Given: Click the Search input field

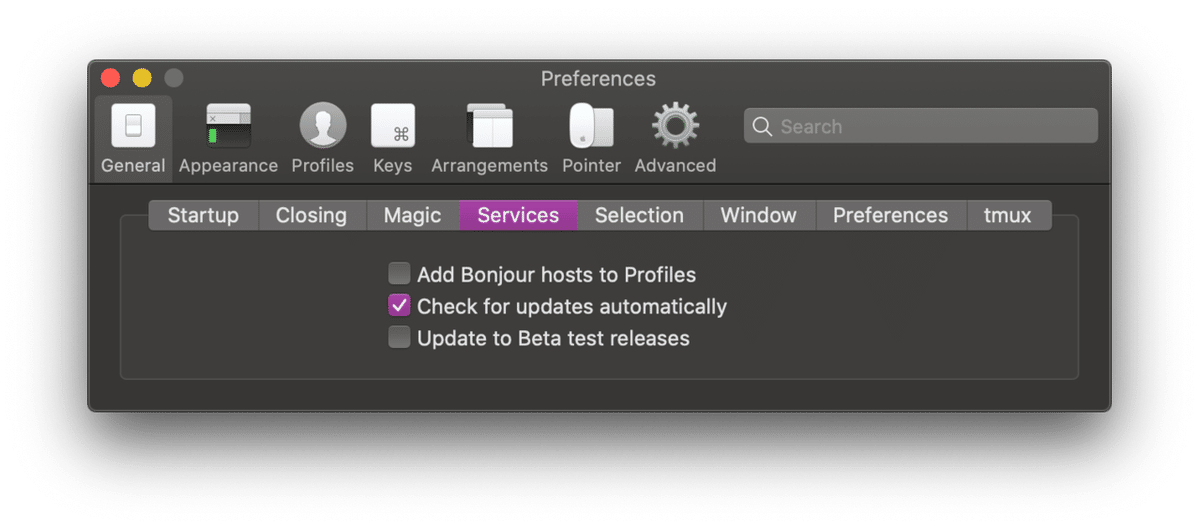Looking at the screenshot, I should coord(930,127).
